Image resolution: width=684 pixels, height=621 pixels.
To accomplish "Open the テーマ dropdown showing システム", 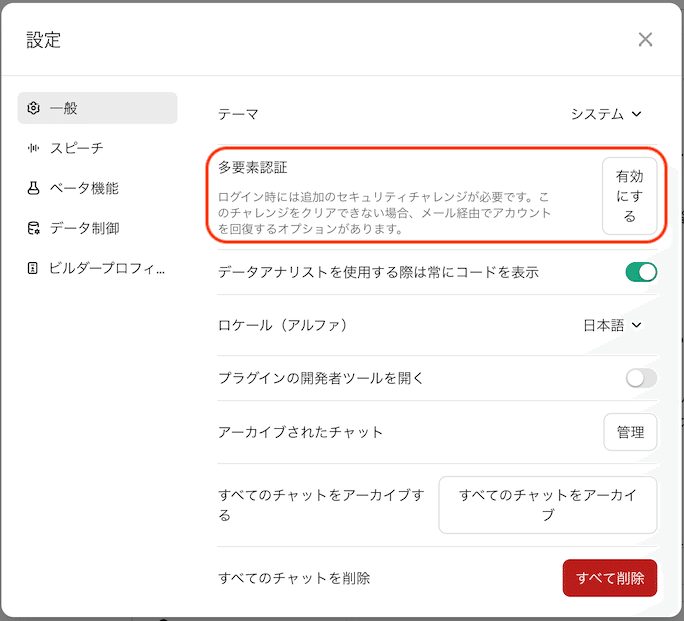I will (605, 114).
